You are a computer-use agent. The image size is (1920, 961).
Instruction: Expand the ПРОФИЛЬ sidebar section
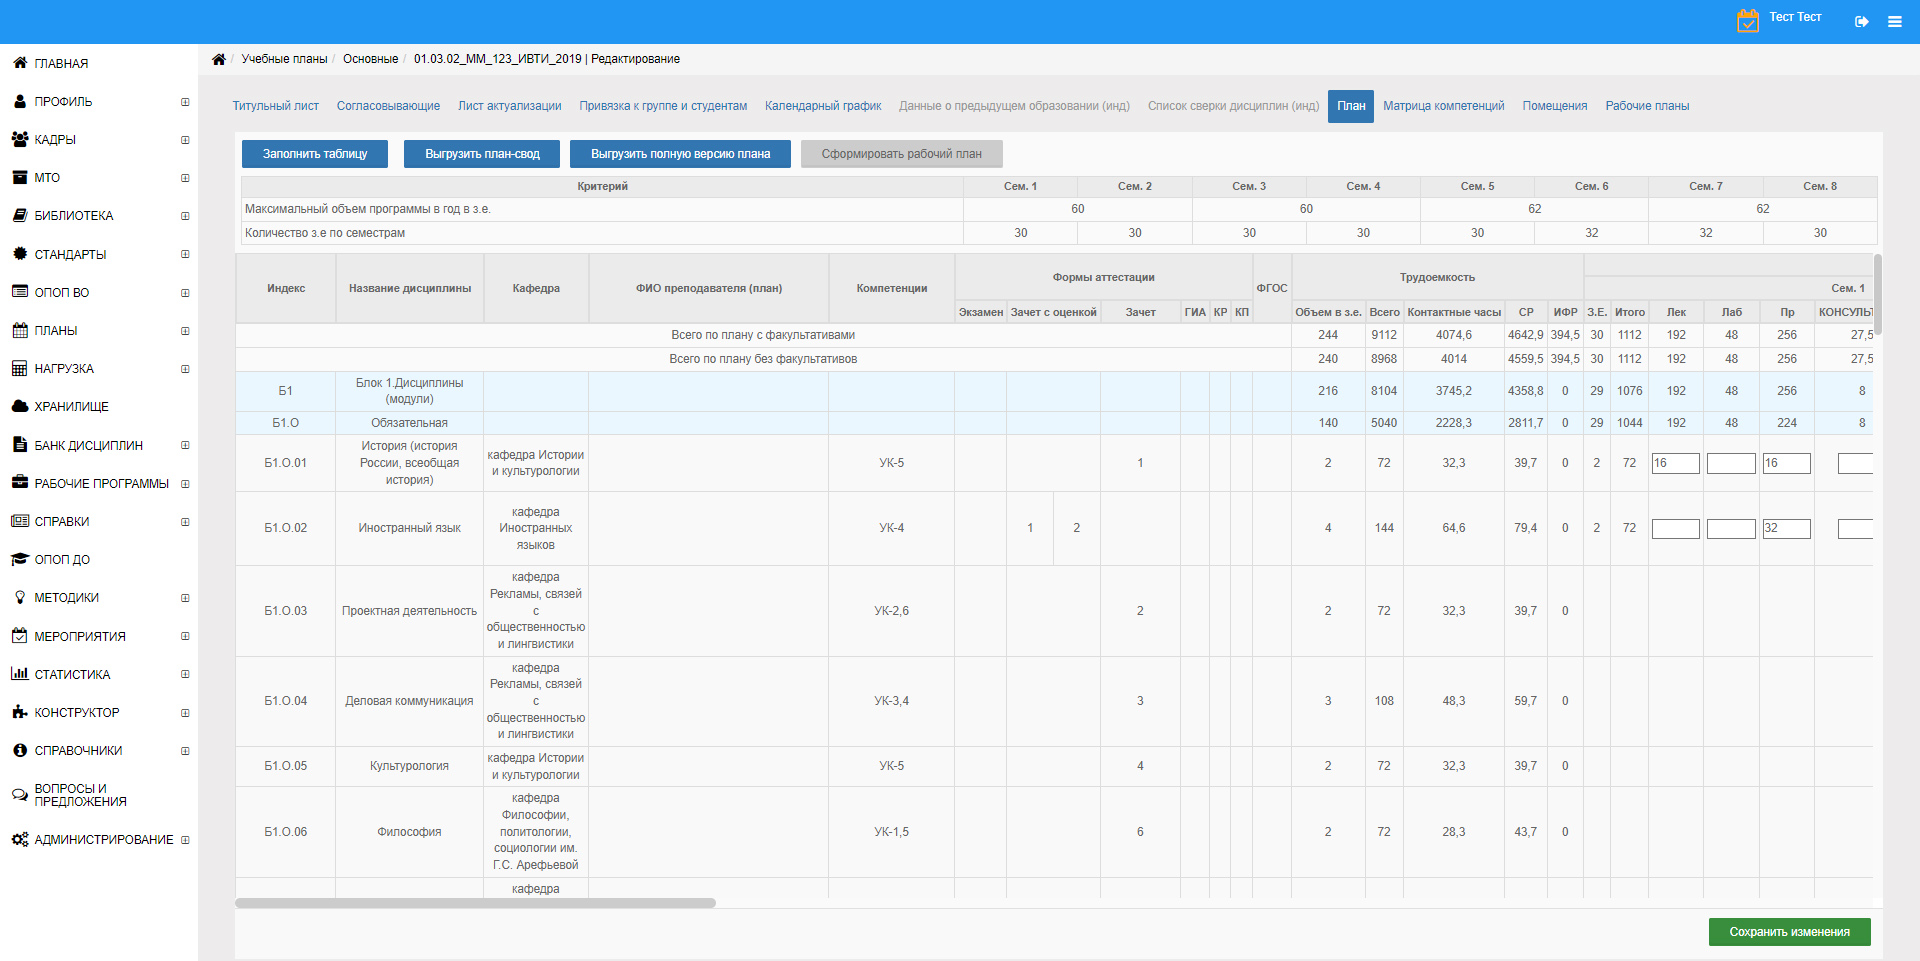click(185, 102)
